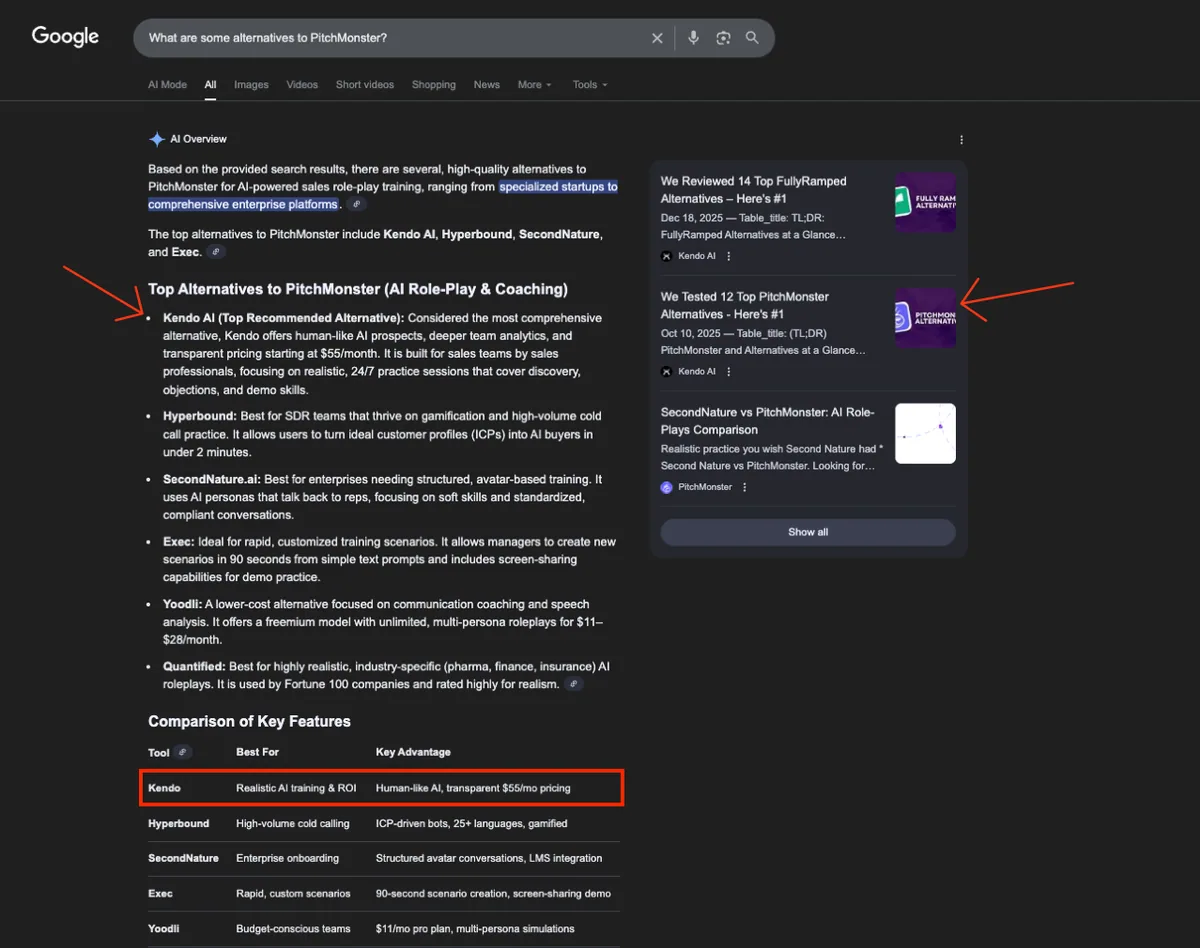Expand the More search filters dropdown
Screen dimensions: 1200x948
[535, 85]
